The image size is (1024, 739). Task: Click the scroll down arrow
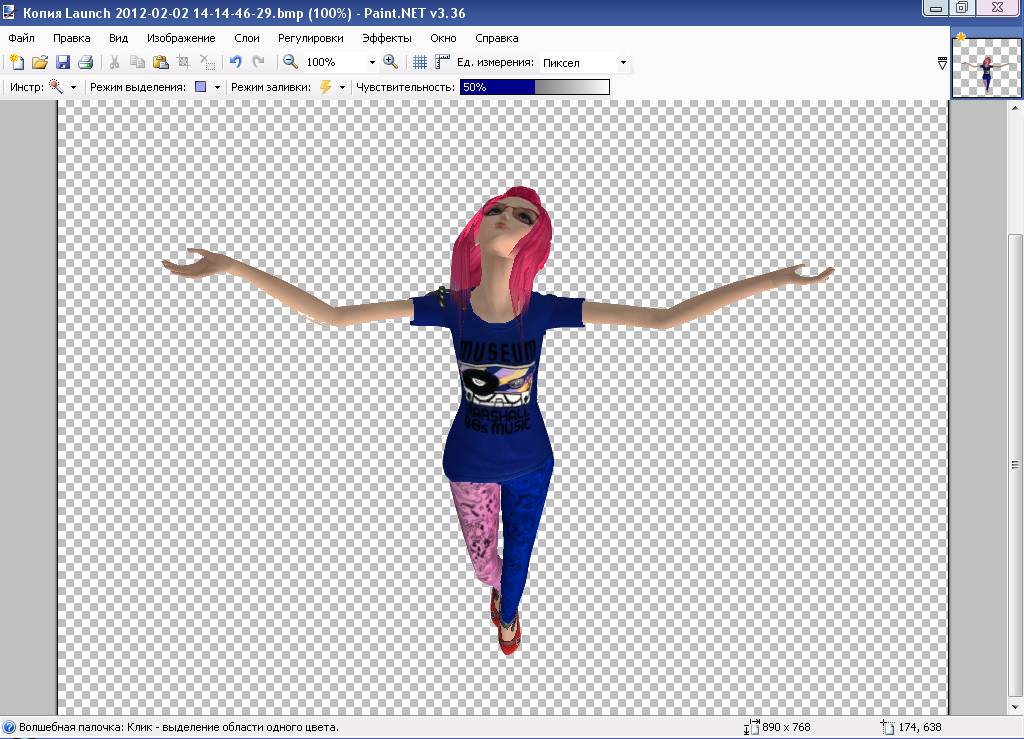(x=1015, y=707)
